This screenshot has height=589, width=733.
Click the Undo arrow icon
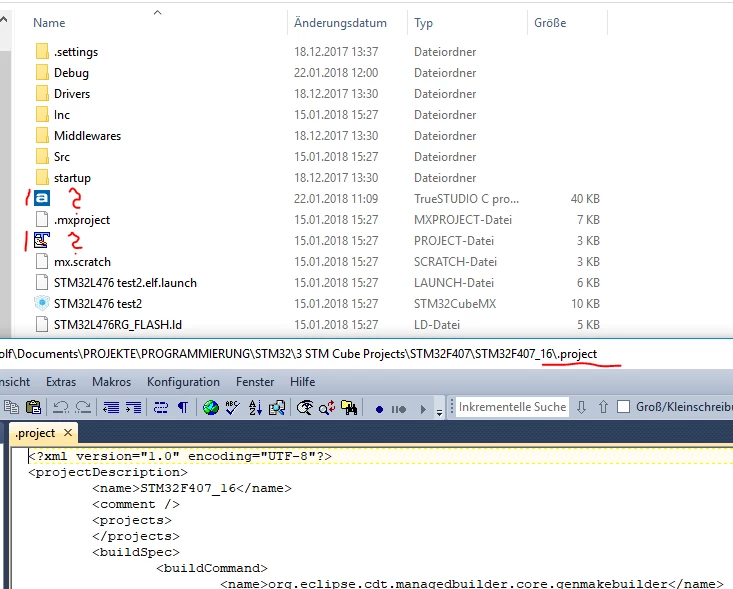click(x=61, y=408)
